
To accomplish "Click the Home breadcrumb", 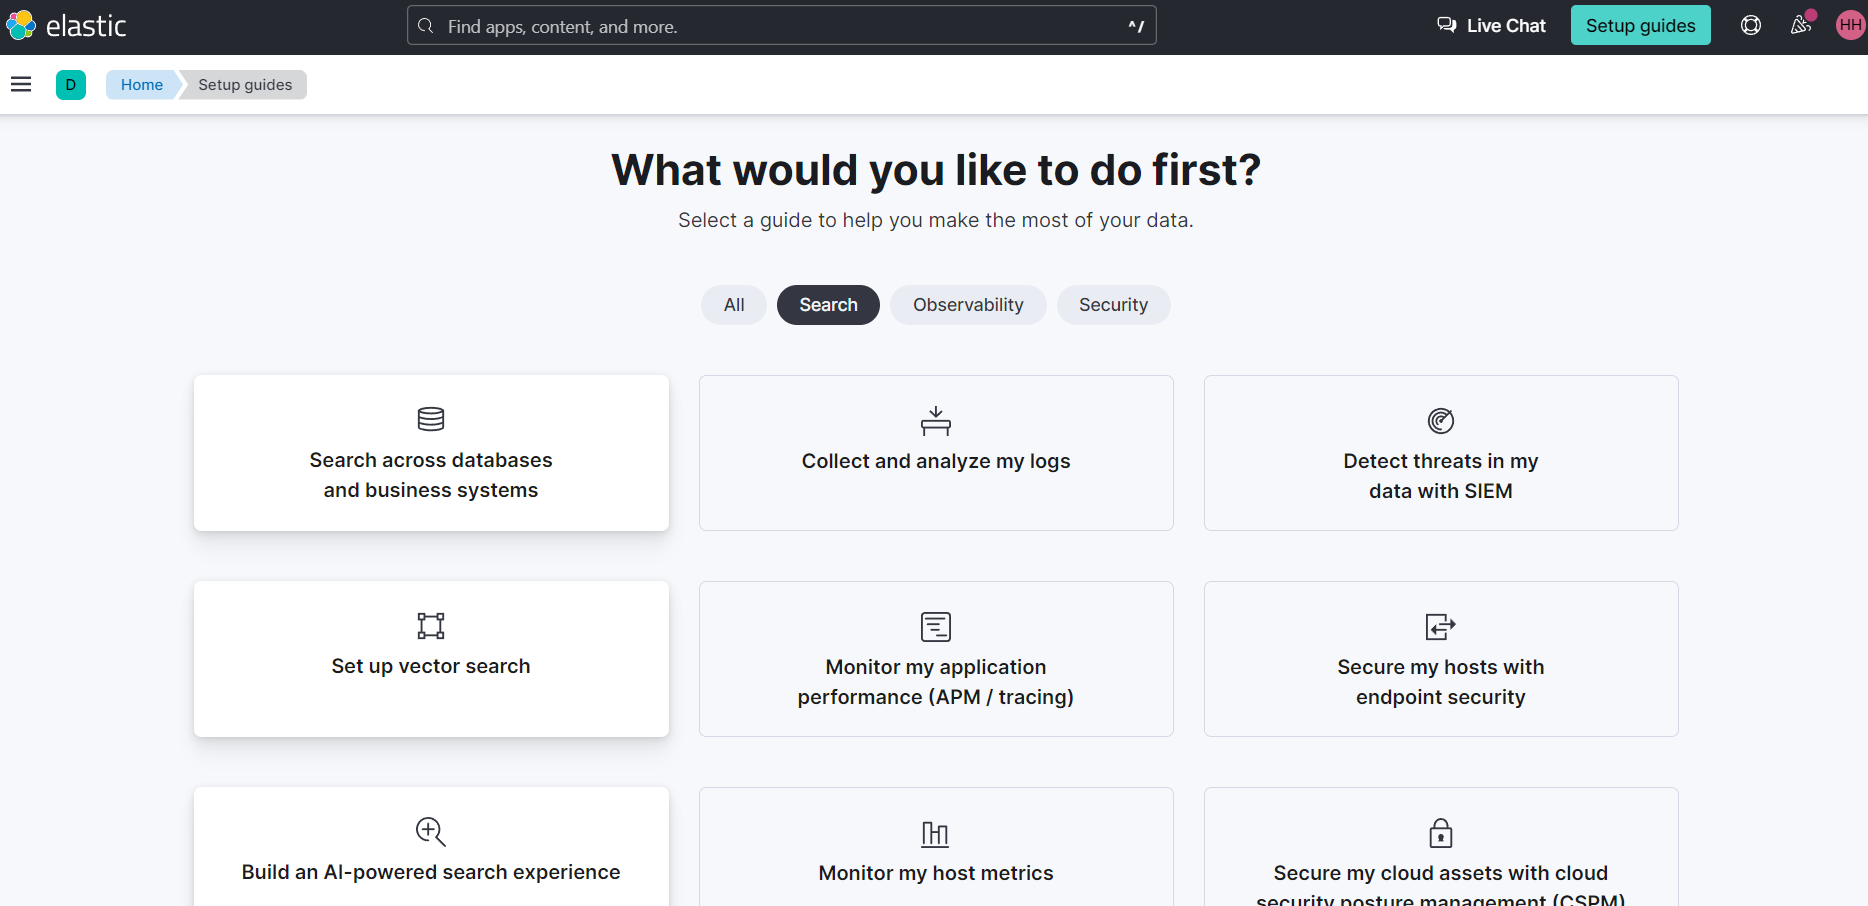I will coord(142,85).
